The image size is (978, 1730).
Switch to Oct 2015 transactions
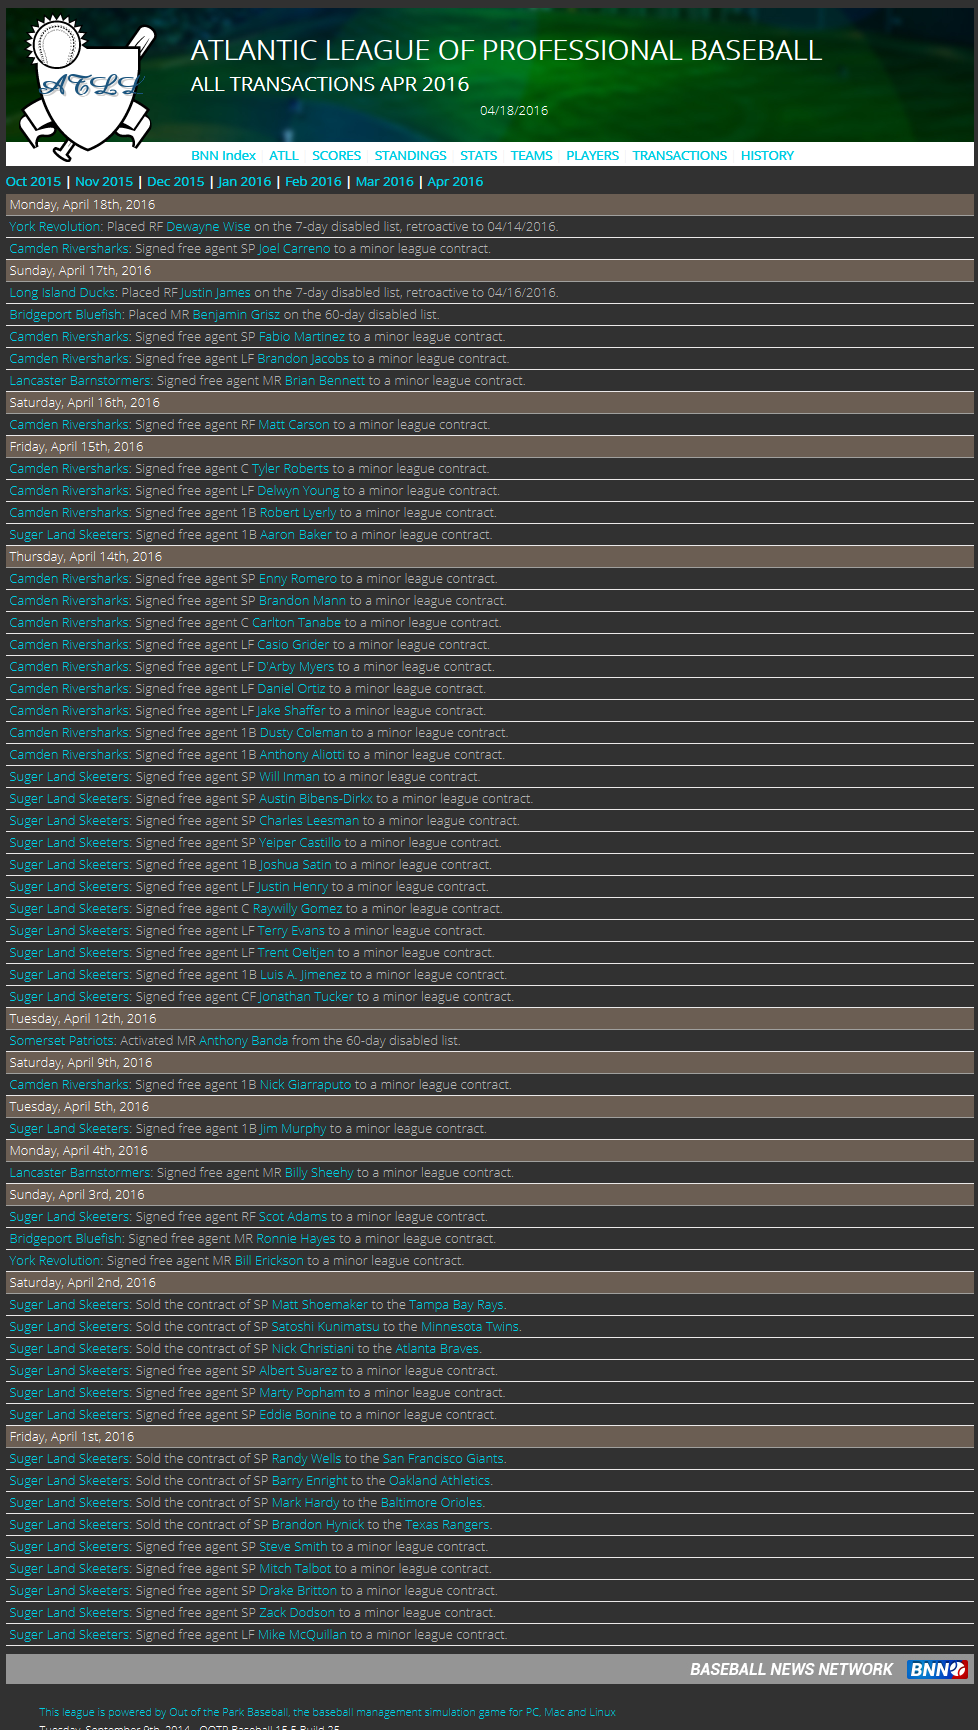33,181
